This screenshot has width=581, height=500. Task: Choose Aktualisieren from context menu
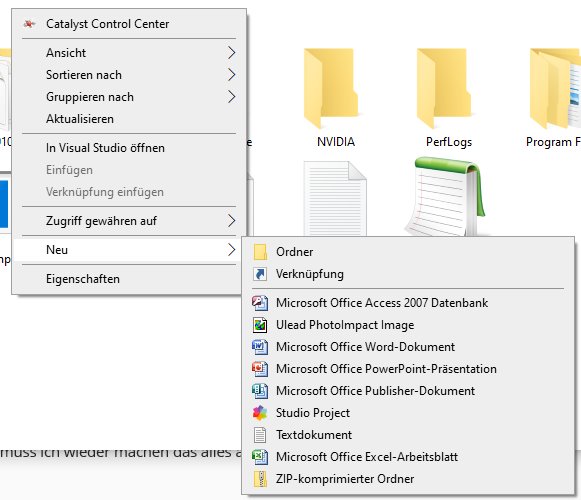tap(129, 119)
